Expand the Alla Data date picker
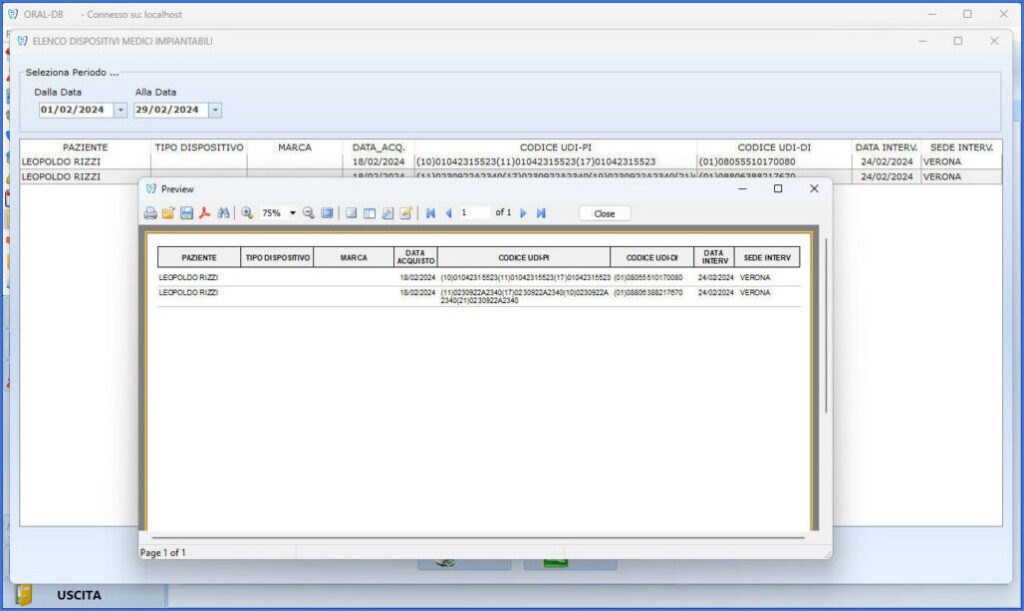 point(215,110)
